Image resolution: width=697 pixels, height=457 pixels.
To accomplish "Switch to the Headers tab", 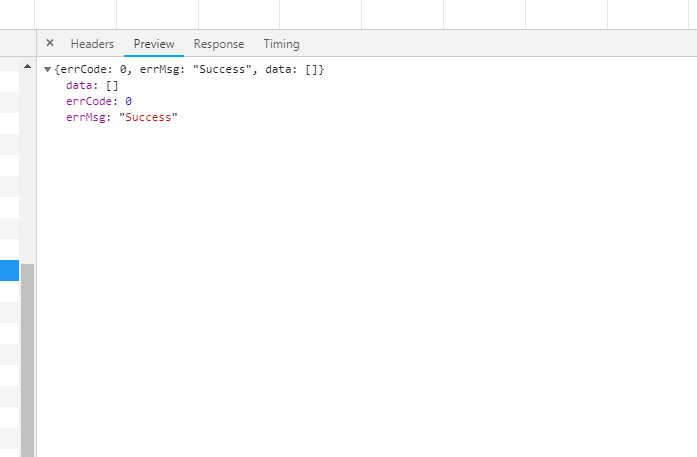I will click(92, 44).
